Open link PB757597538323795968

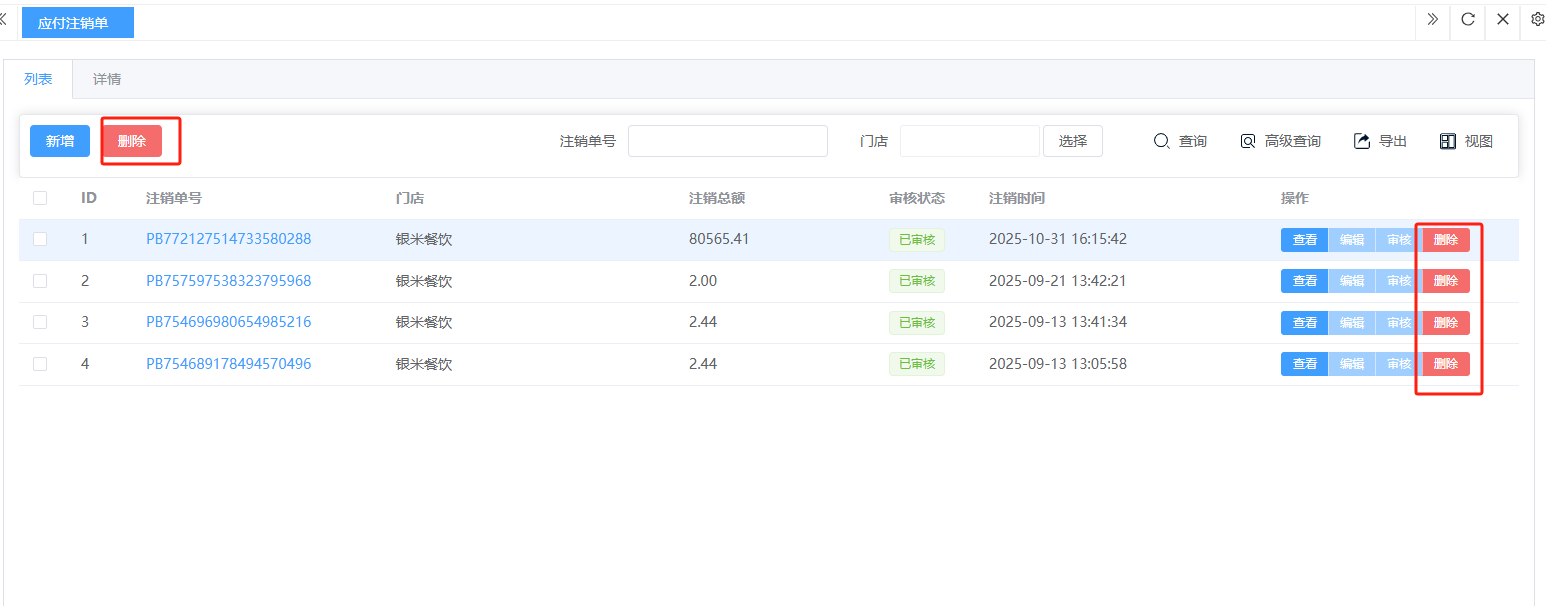[228, 281]
